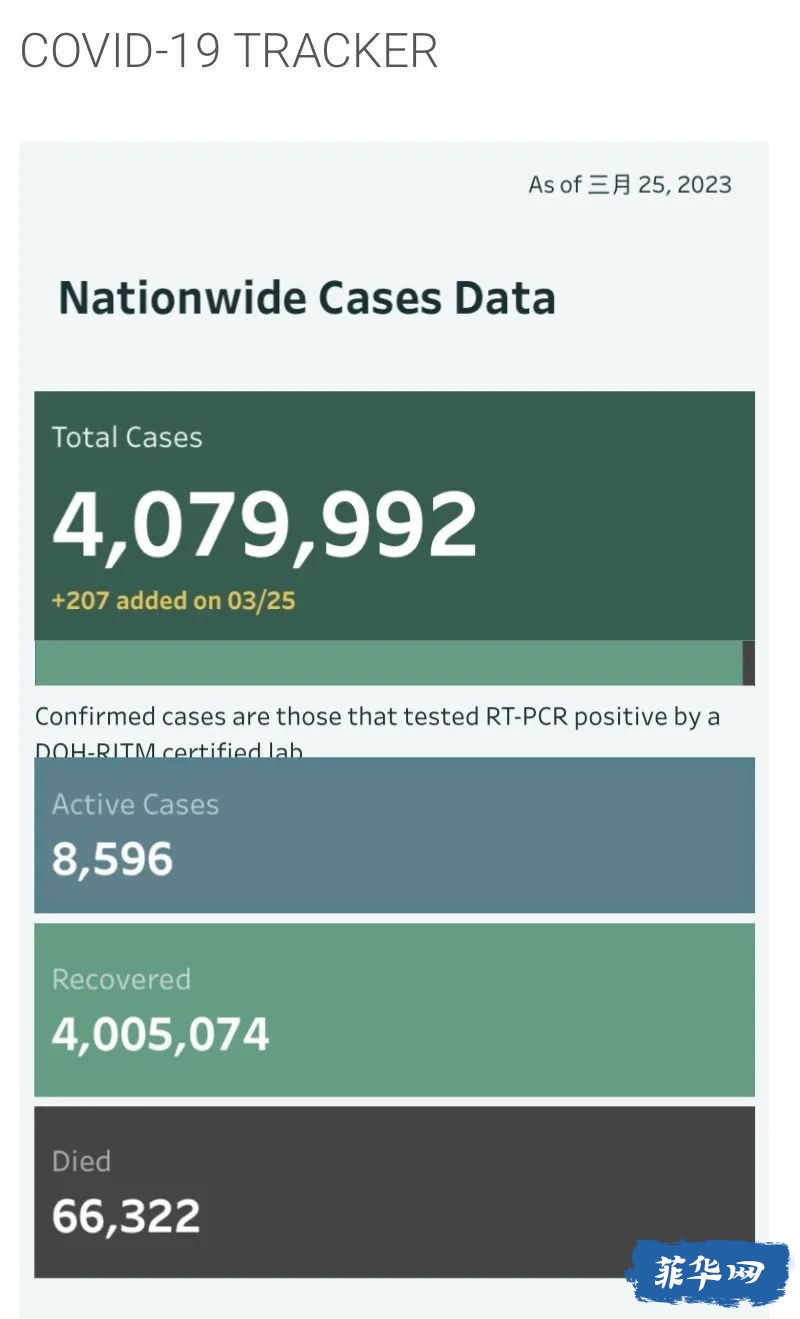Click the 4,005,074 recovered number
This screenshot has height=1319, width=800.
click(x=161, y=1034)
